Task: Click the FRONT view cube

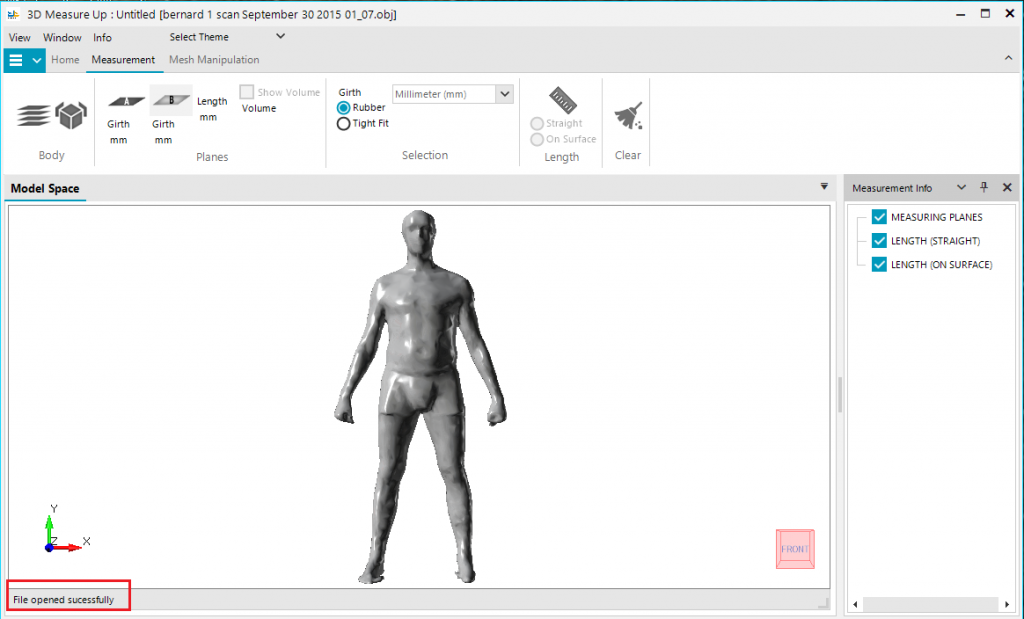Action: pyautogui.click(x=795, y=549)
